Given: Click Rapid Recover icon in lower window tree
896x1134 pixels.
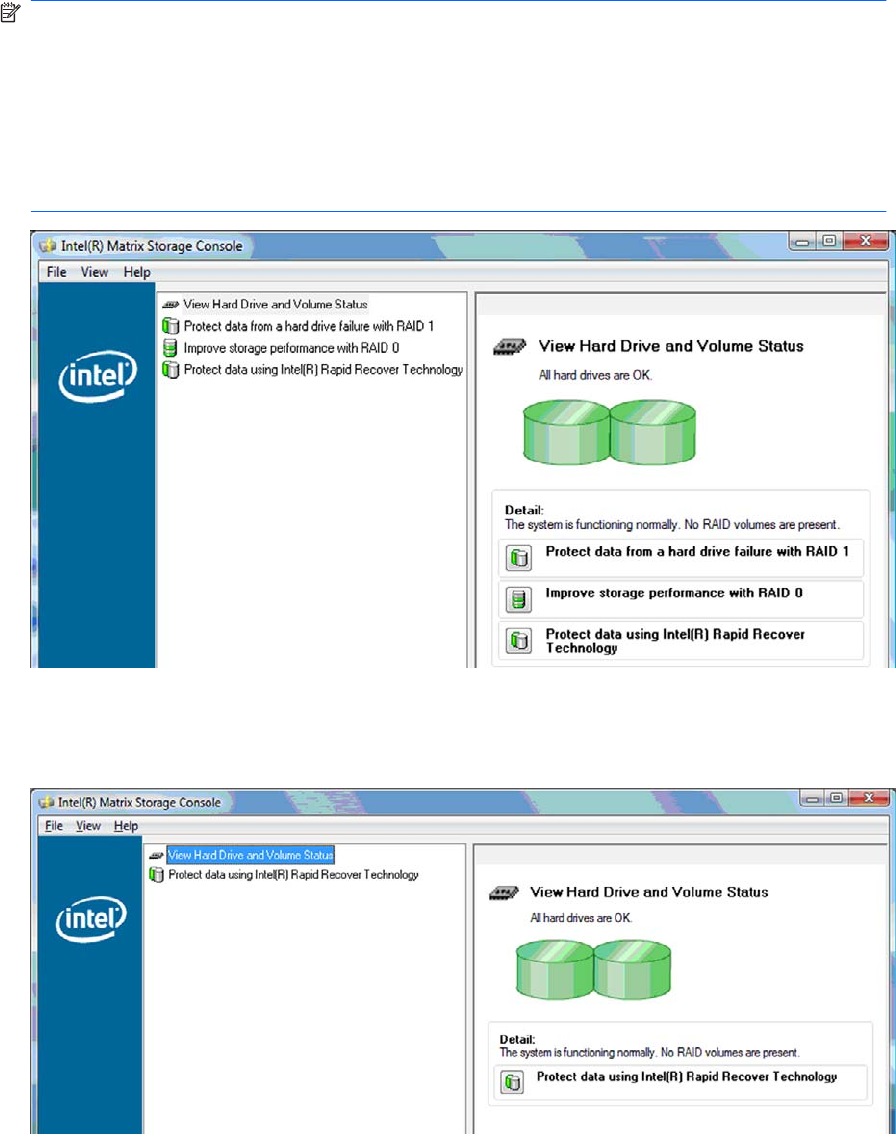Looking at the screenshot, I should click(156, 874).
